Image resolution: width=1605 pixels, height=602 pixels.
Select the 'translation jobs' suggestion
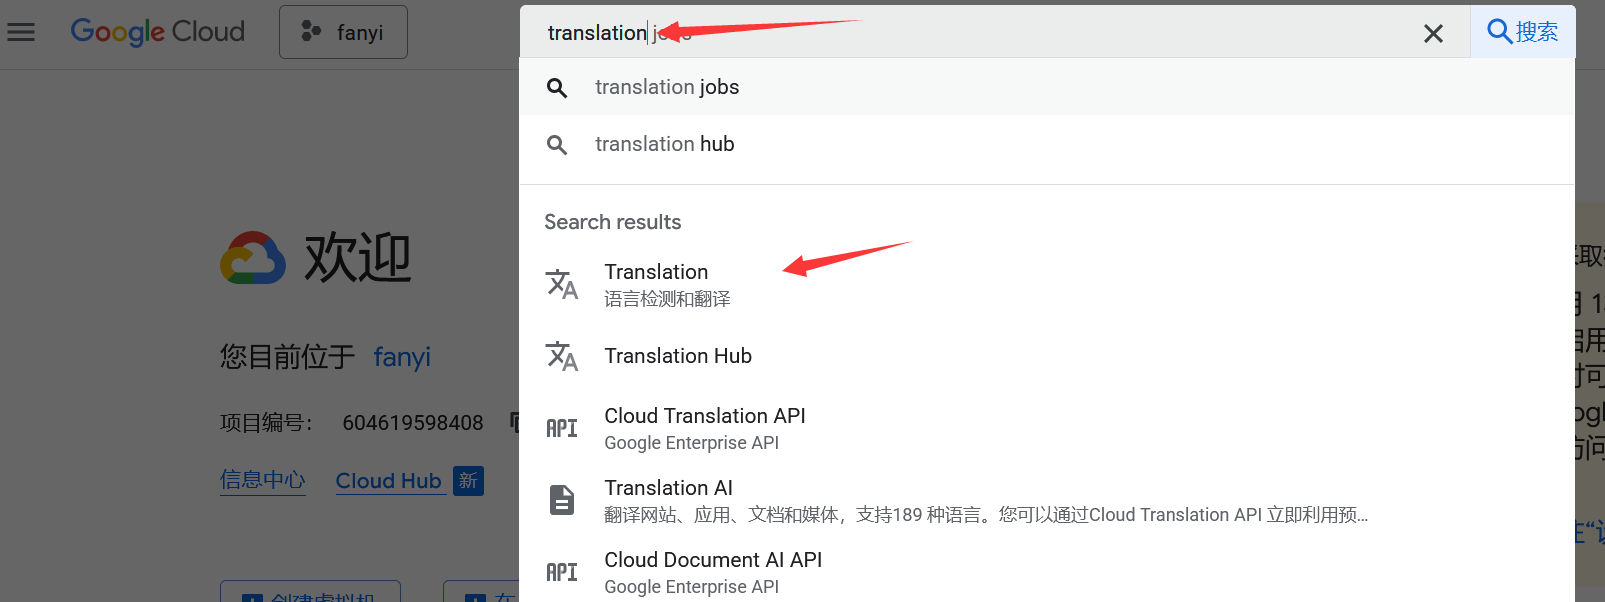[1047, 87]
